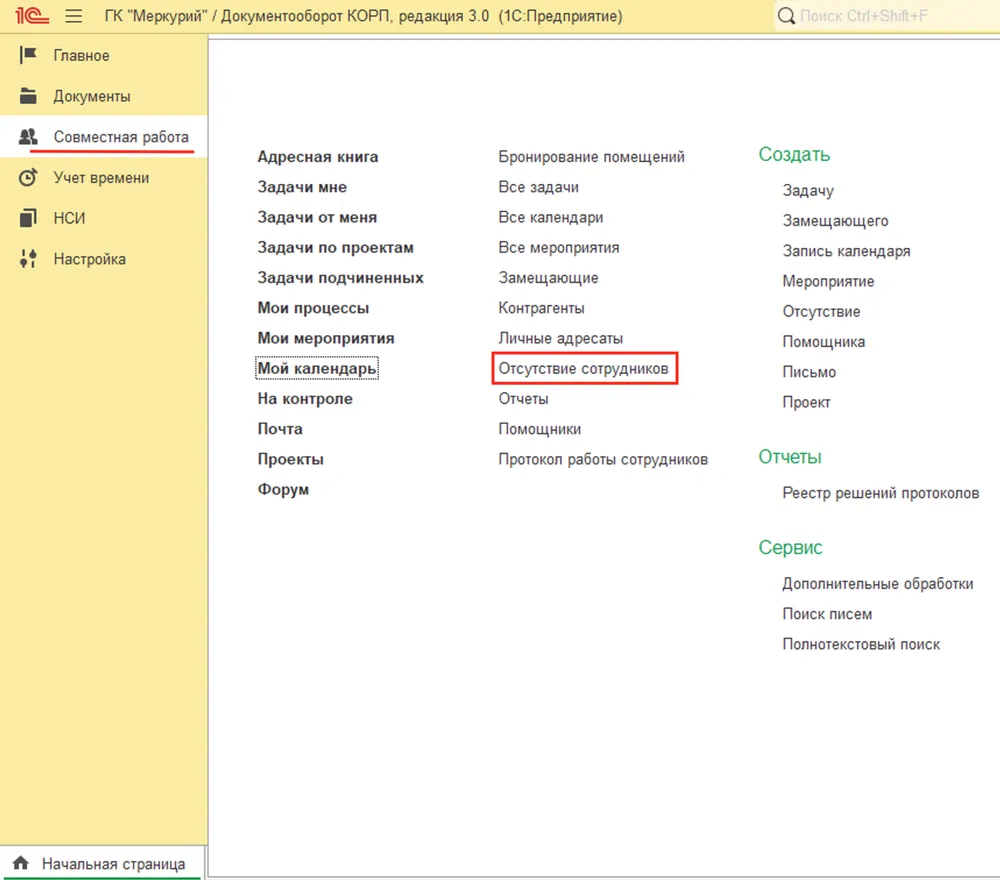Open Все календари
The width and height of the screenshot is (1000, 880).
550,217
